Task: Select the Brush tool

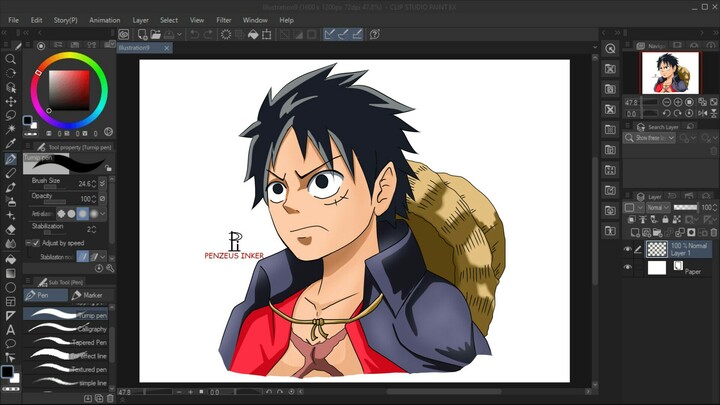Action: click(10, 187)
